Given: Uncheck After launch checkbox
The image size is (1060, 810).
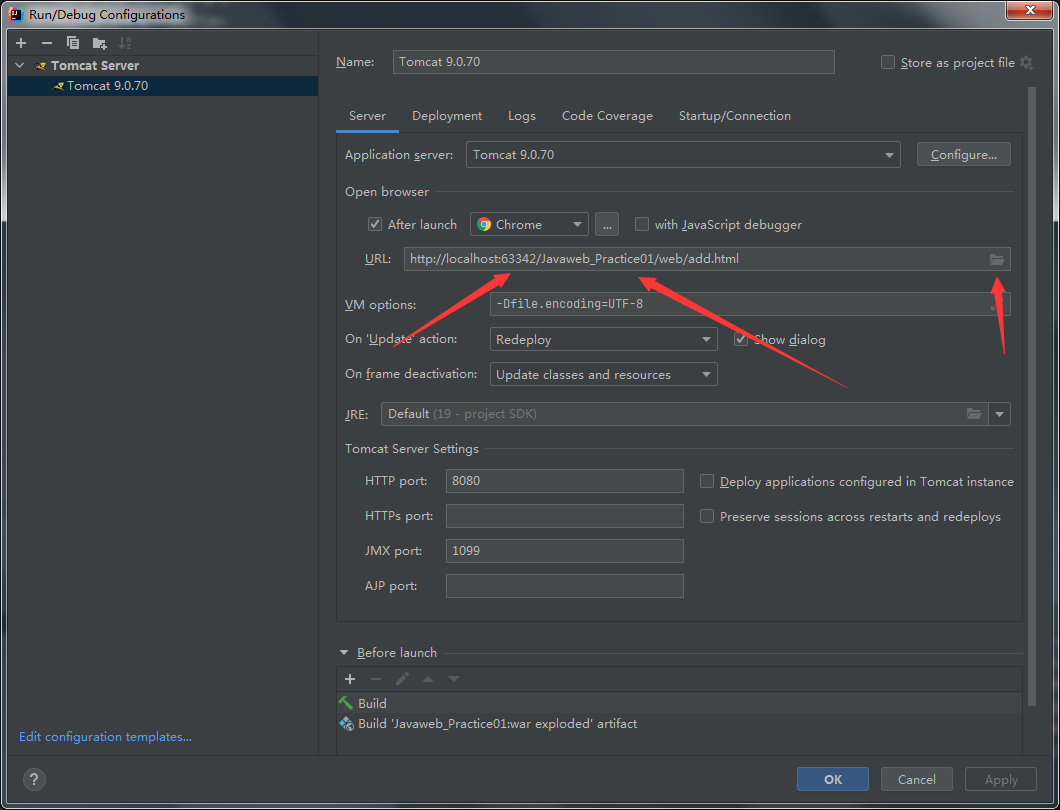Looking at the screenshot, I should (375, 224).
